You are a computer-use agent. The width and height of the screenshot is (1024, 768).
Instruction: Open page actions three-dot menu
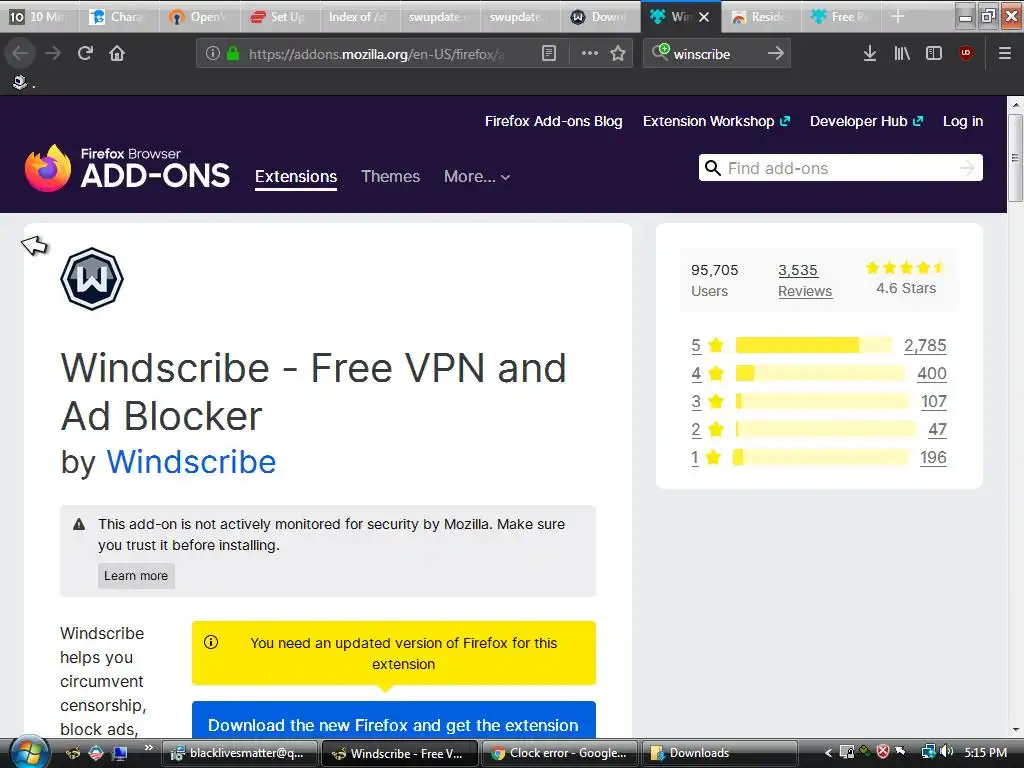(x=590, y=53)
